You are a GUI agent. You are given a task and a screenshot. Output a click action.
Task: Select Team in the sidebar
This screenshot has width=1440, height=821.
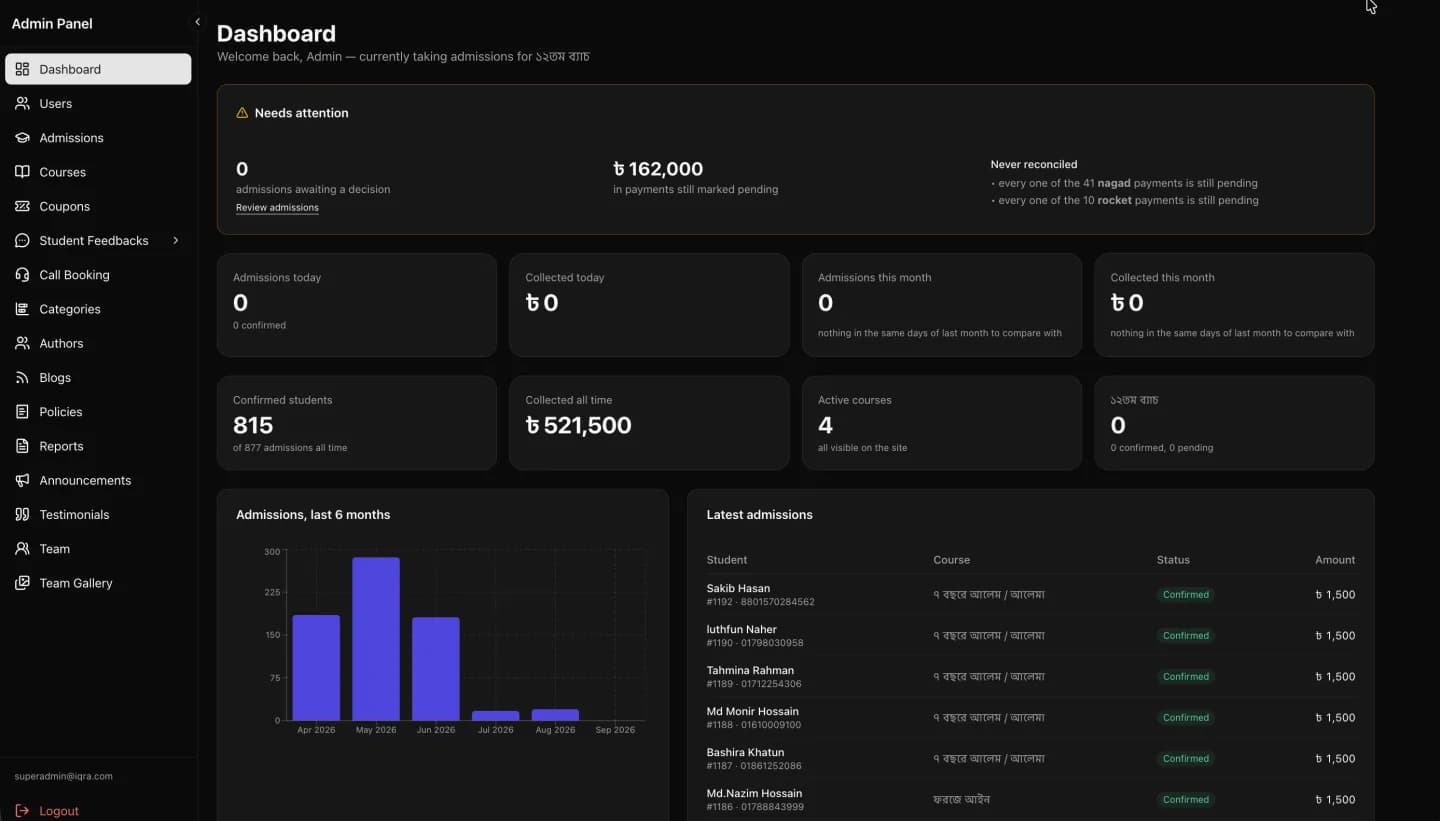pos(98,549)
